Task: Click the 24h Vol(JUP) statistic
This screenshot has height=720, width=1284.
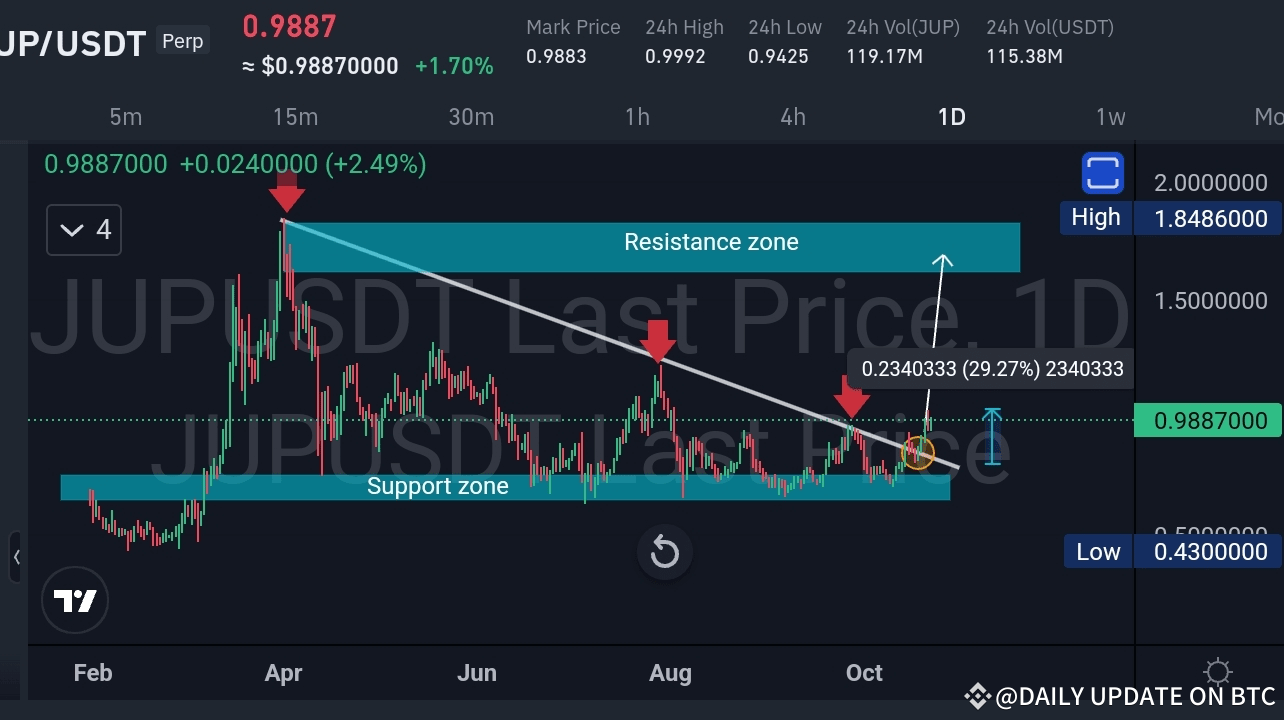Action: (902, 42)
